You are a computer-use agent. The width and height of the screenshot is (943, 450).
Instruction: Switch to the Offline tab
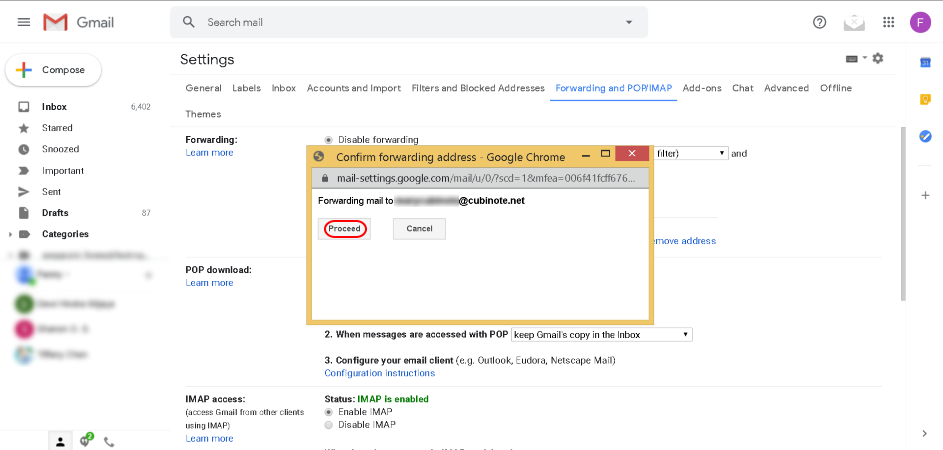836,88
